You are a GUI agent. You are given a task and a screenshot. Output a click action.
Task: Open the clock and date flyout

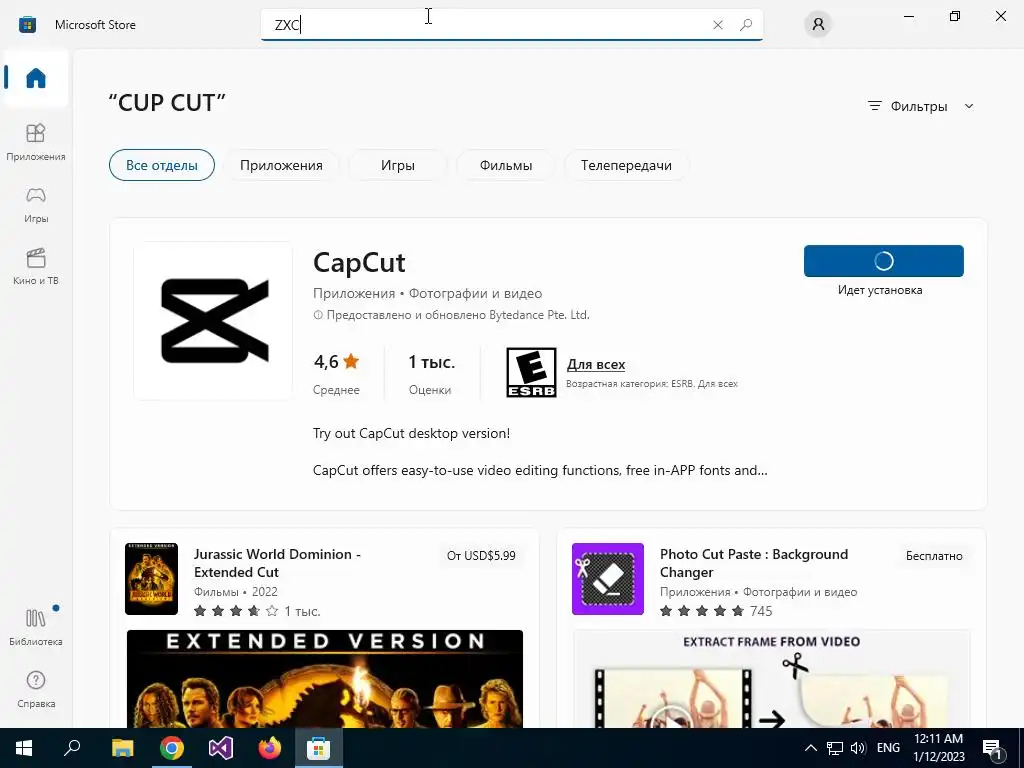938,748
